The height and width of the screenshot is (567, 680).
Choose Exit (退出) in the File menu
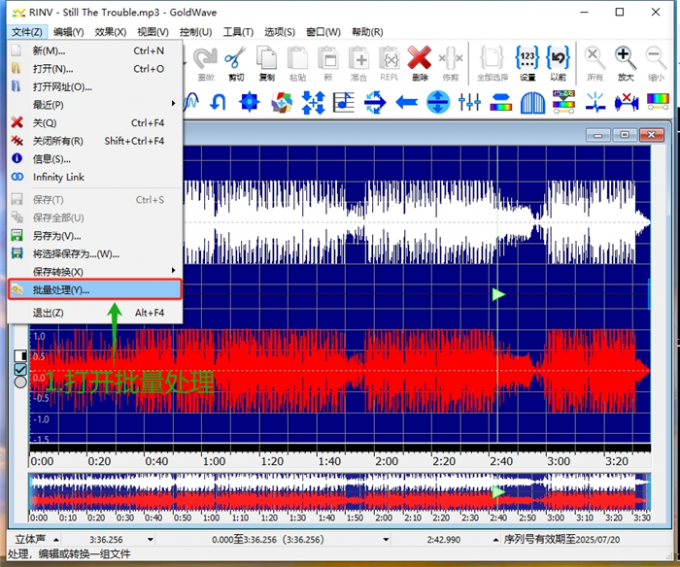95,312
